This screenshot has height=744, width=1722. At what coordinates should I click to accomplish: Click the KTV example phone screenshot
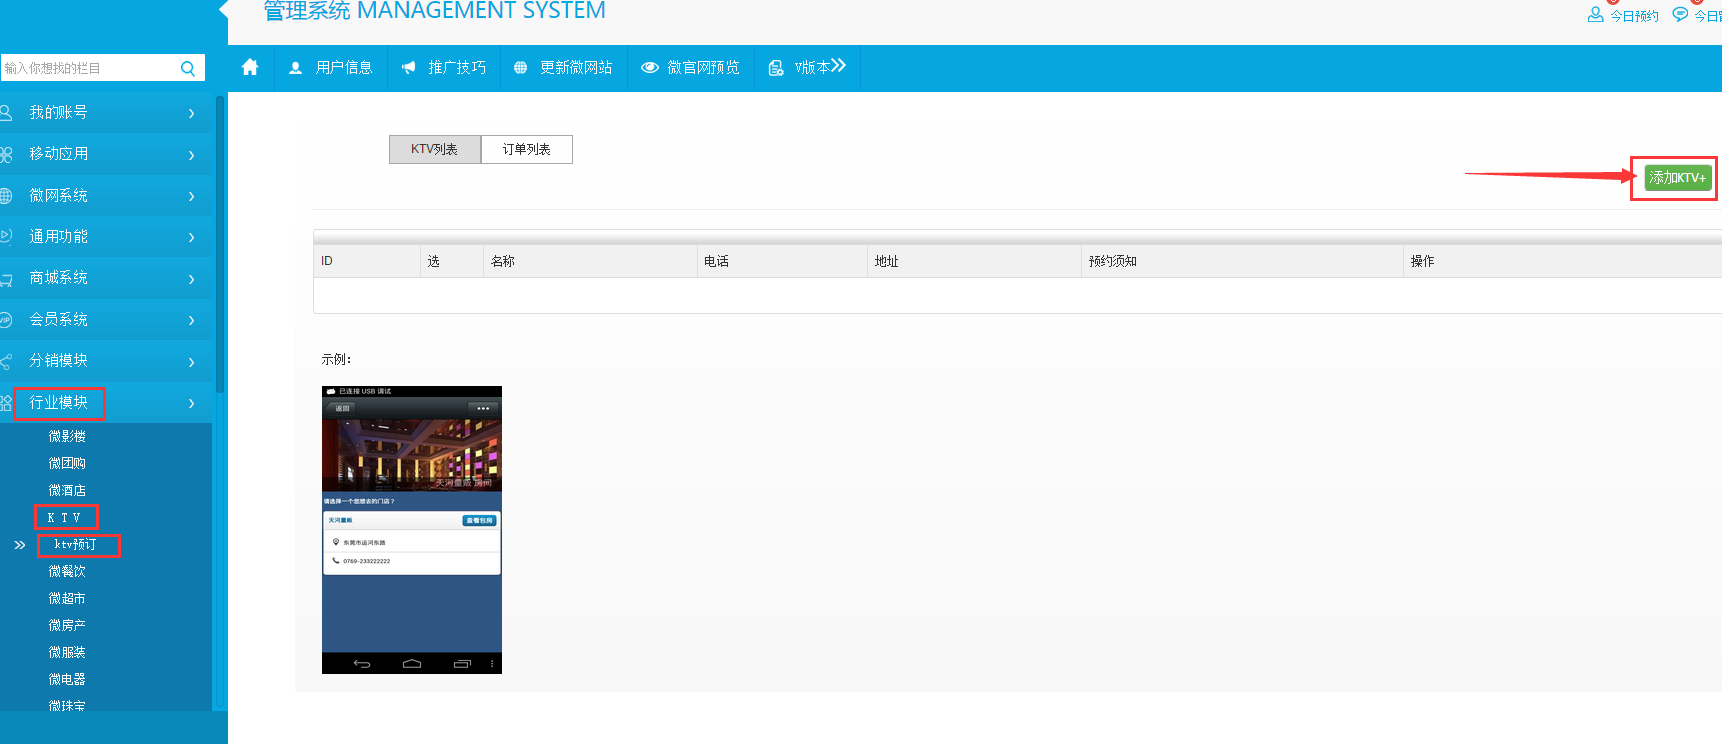pyautogui.click(x=411, y=529)
